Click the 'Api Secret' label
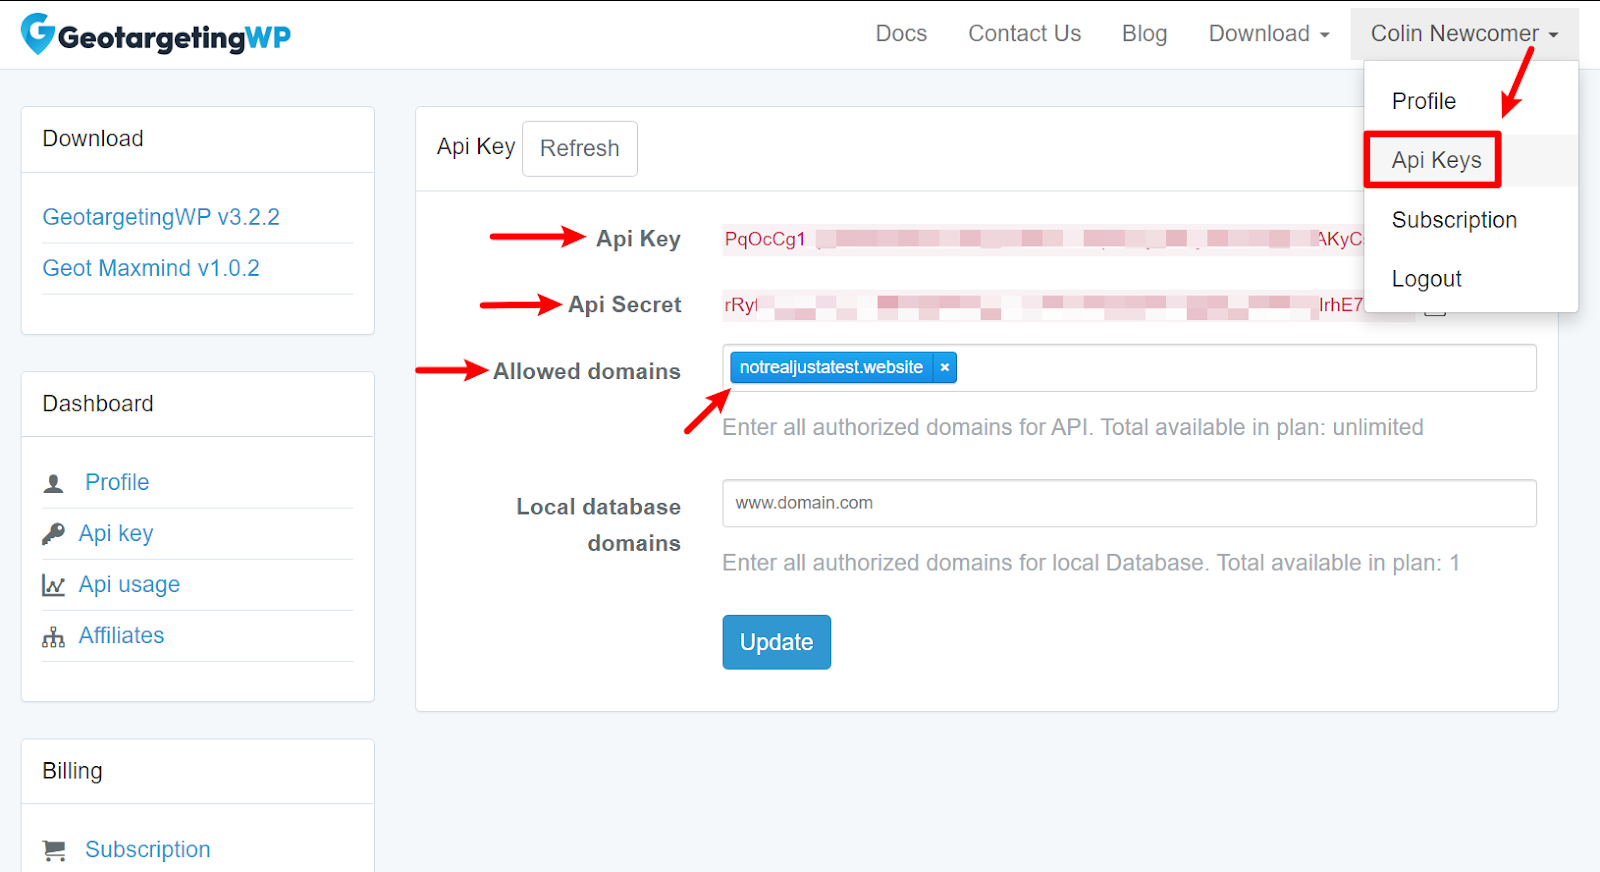 click(625, 305)
